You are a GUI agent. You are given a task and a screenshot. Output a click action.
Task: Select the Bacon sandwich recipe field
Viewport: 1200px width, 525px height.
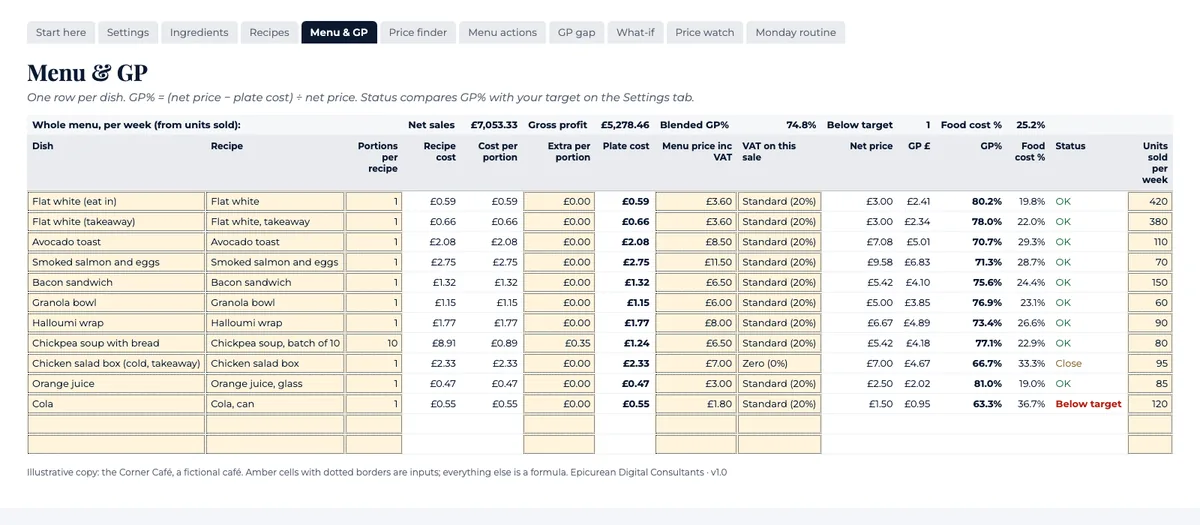coord(274,282)
